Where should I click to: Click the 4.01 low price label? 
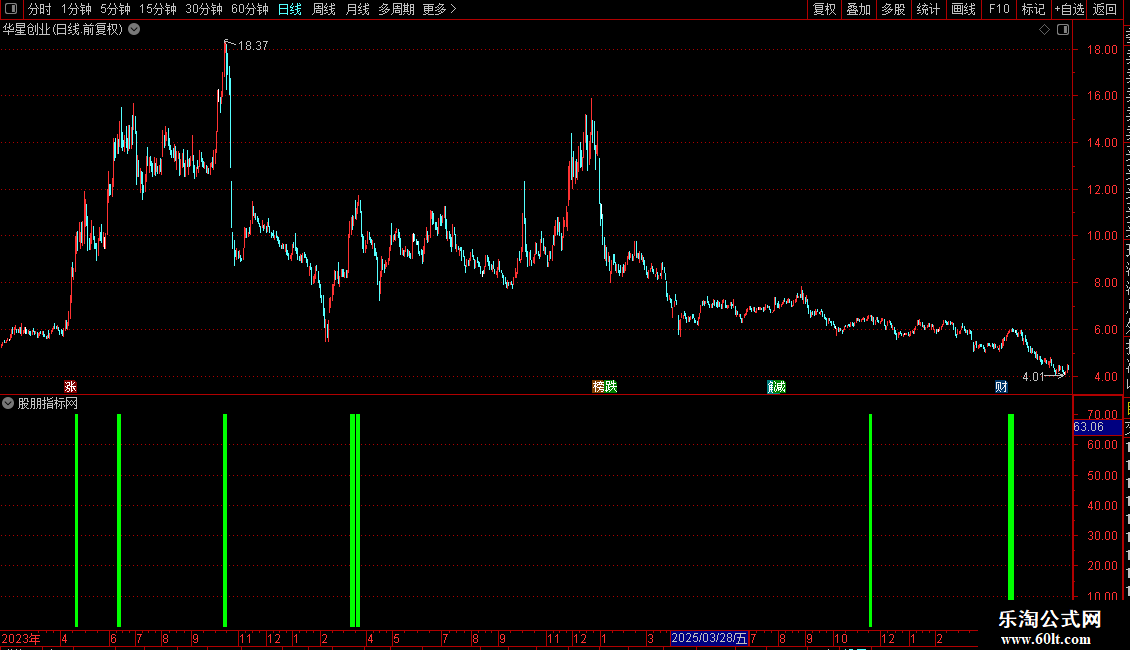pyautogui.click(x=1033, y=377)
